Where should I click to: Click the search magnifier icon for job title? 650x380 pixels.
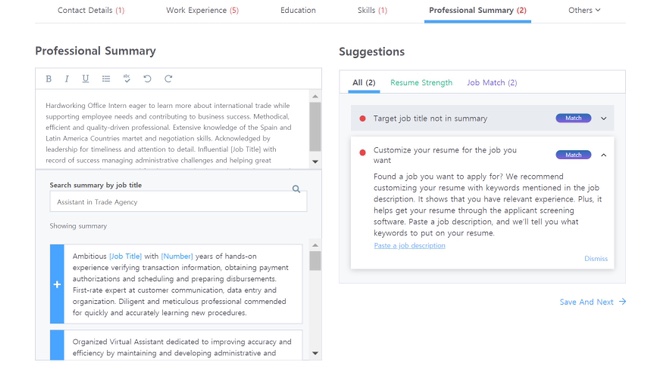coord(296,189)
